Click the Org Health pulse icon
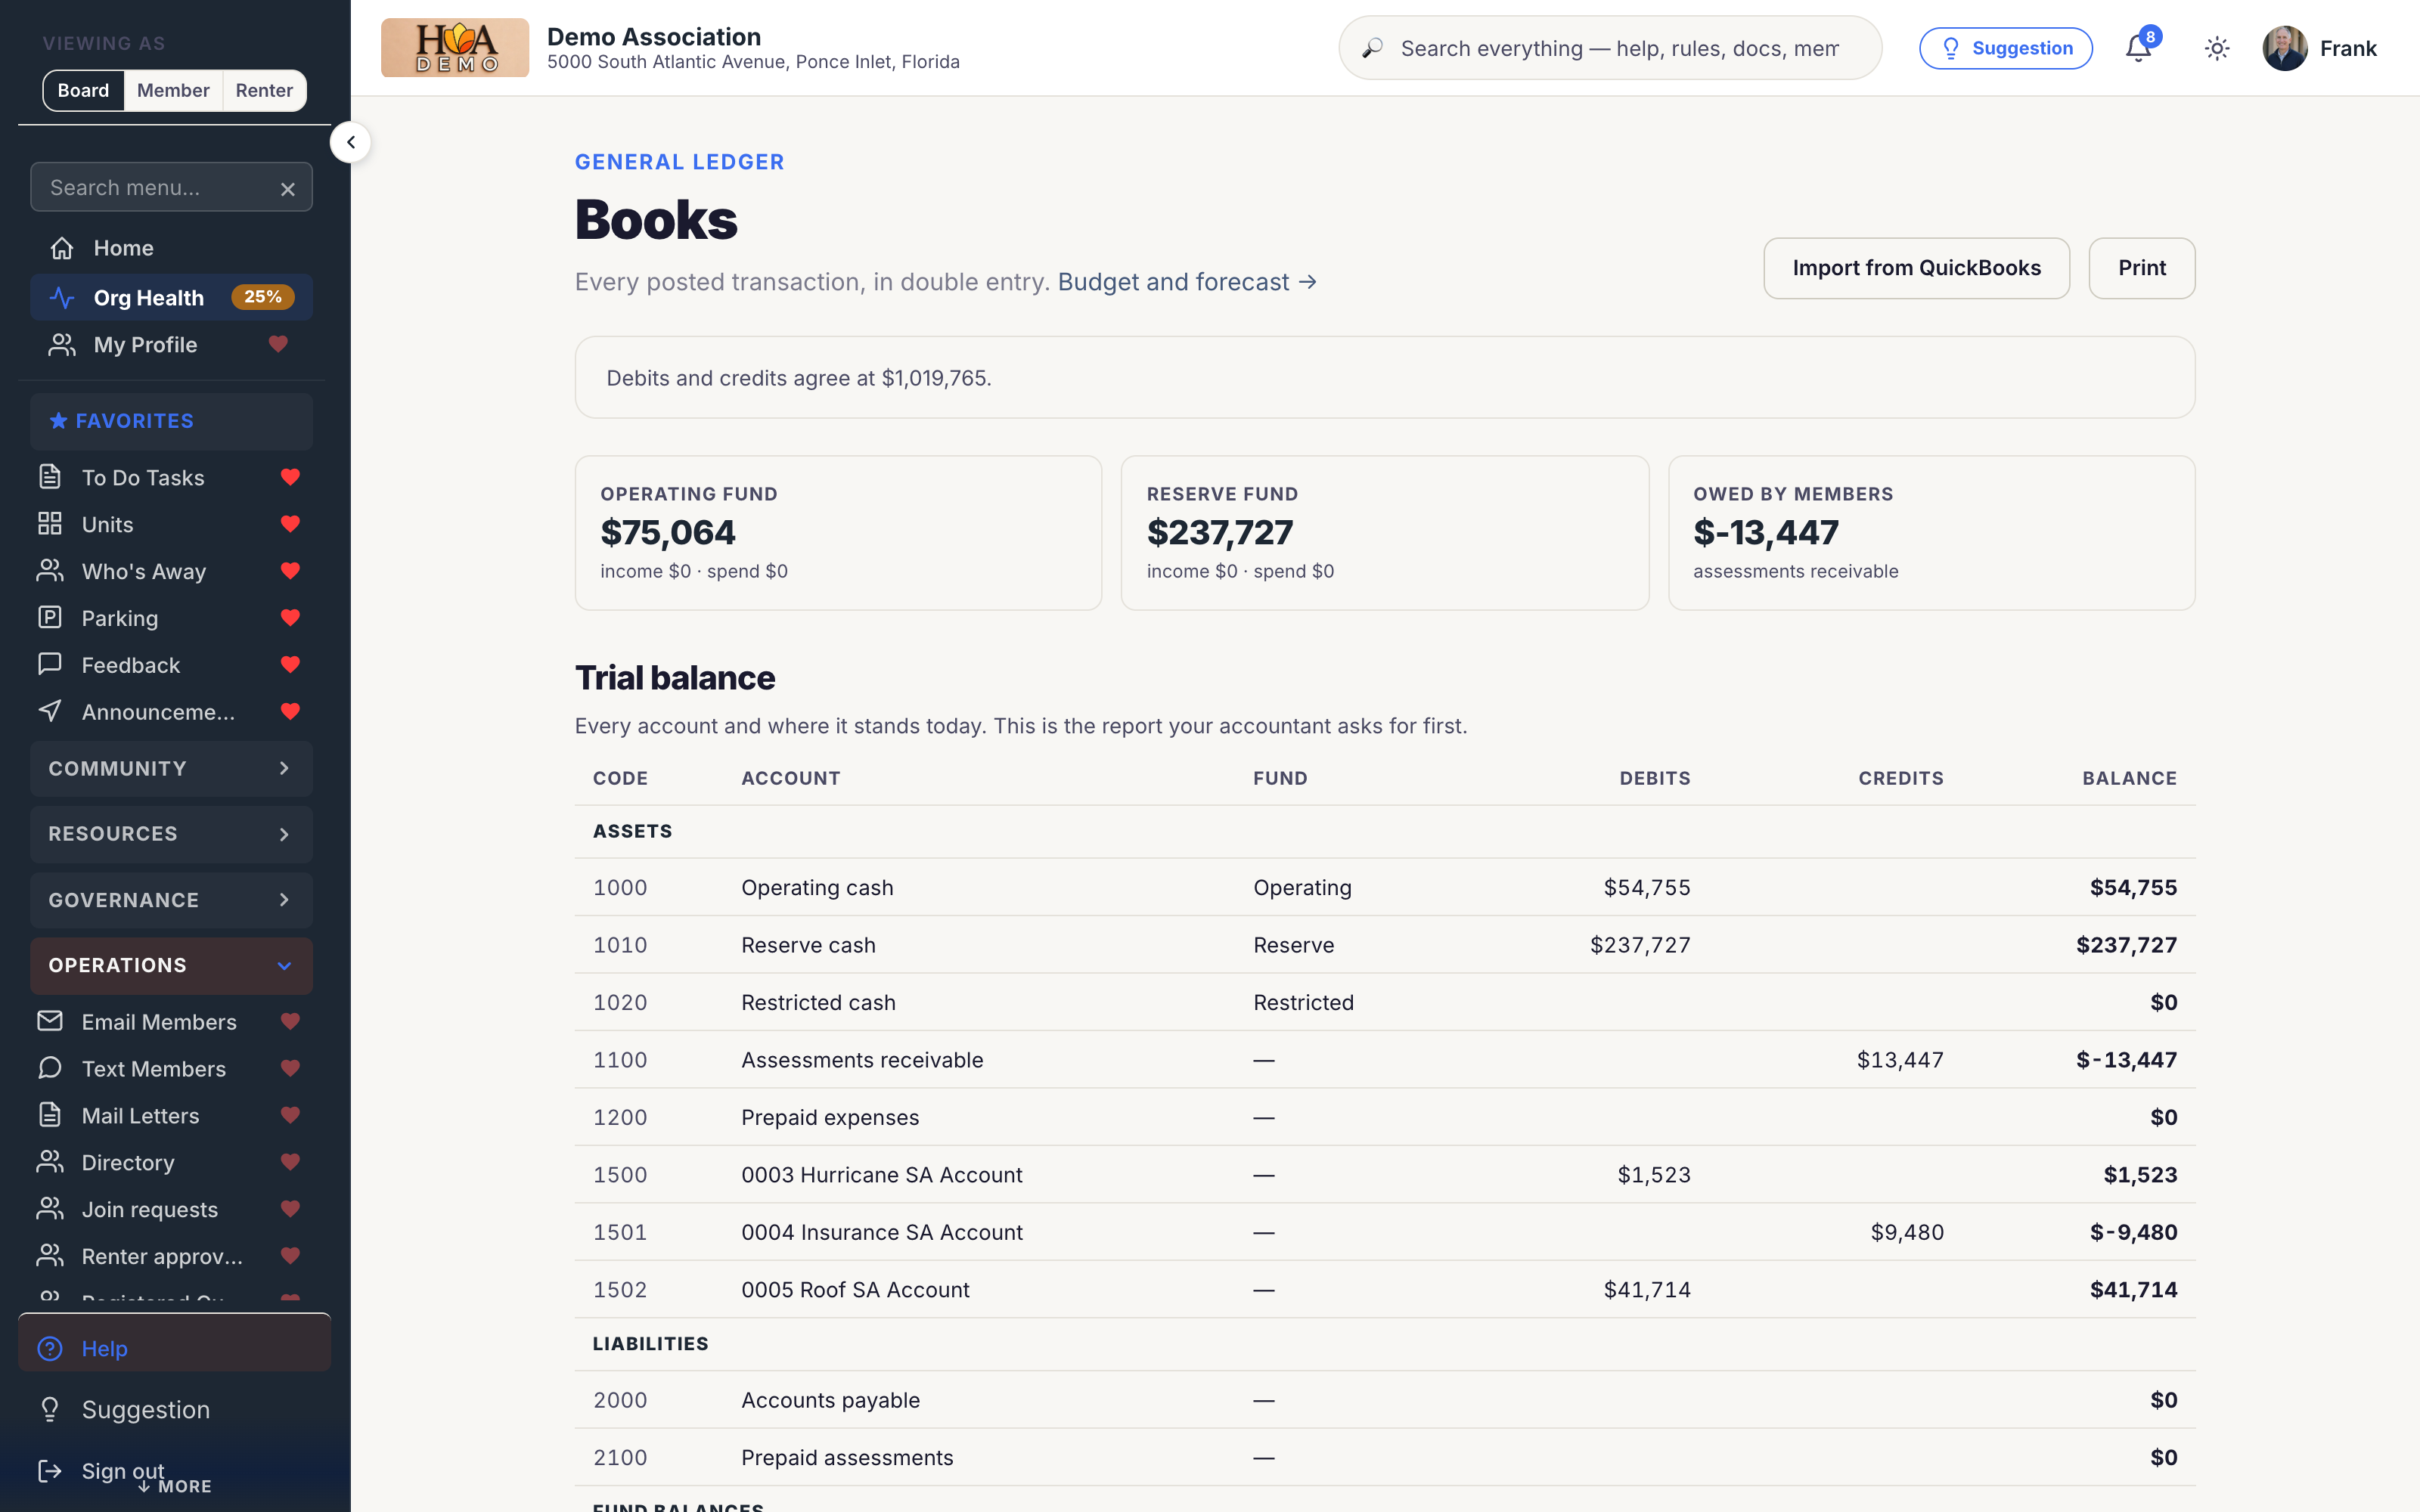 click(x=62, y=298)
